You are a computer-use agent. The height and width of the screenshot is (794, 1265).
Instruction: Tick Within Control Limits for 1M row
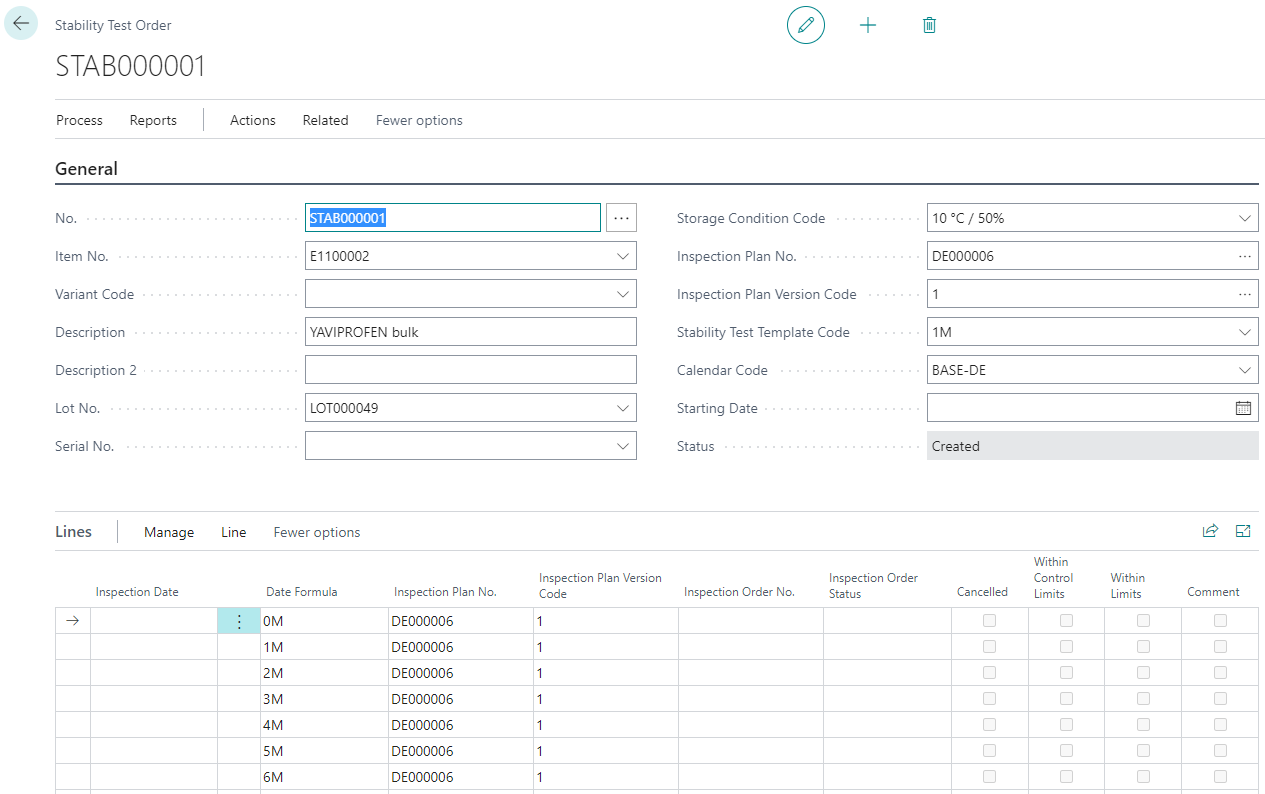(x=1066, y=647)
